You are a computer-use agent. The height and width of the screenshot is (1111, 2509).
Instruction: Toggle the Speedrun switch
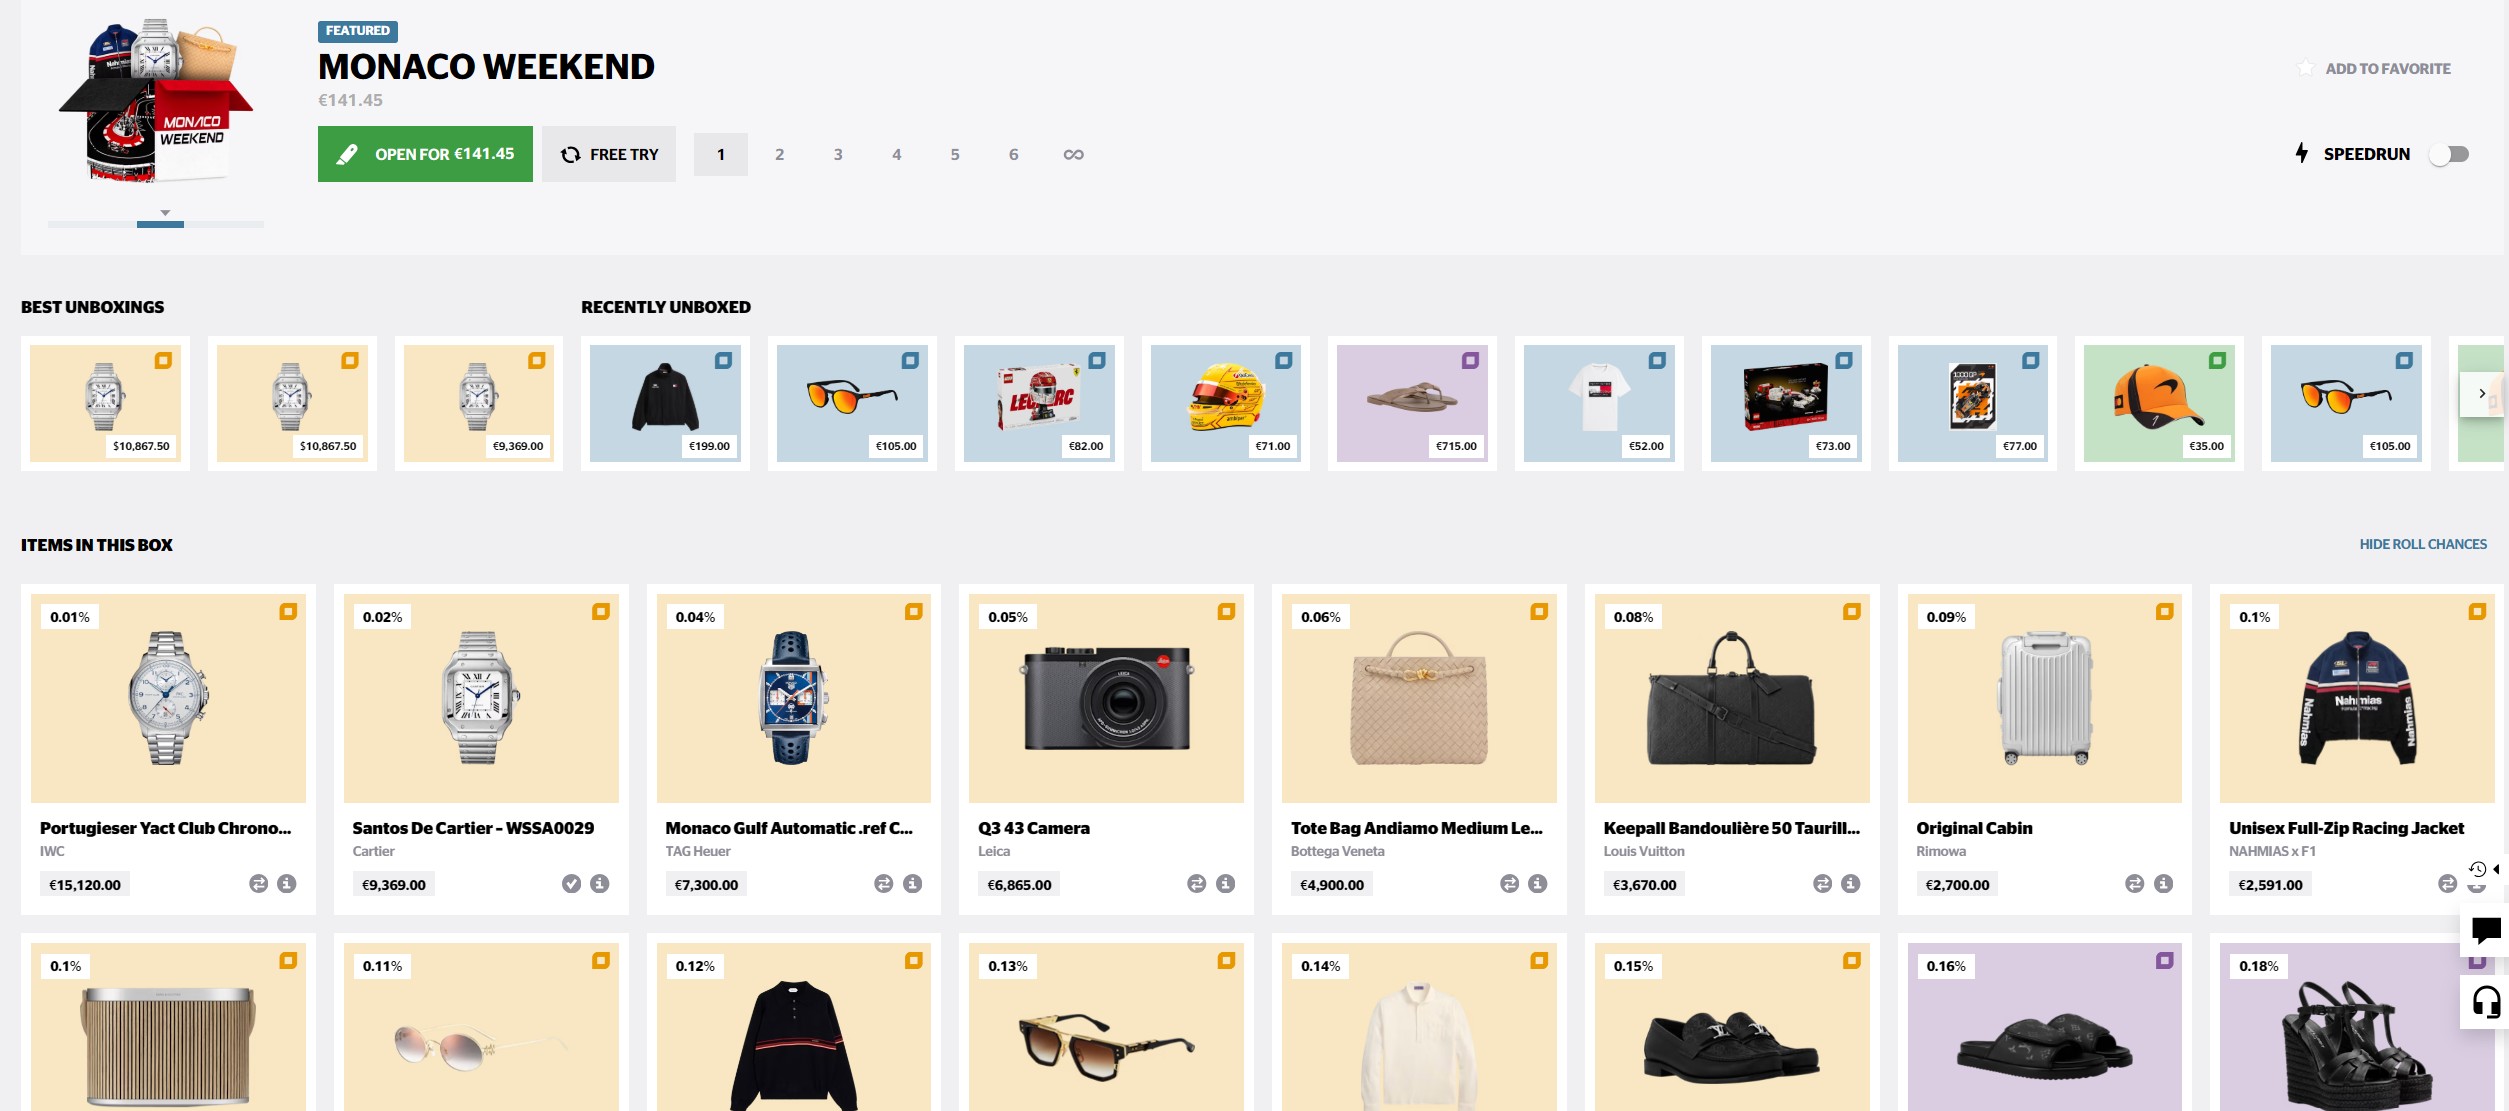tap(2450, 154)
